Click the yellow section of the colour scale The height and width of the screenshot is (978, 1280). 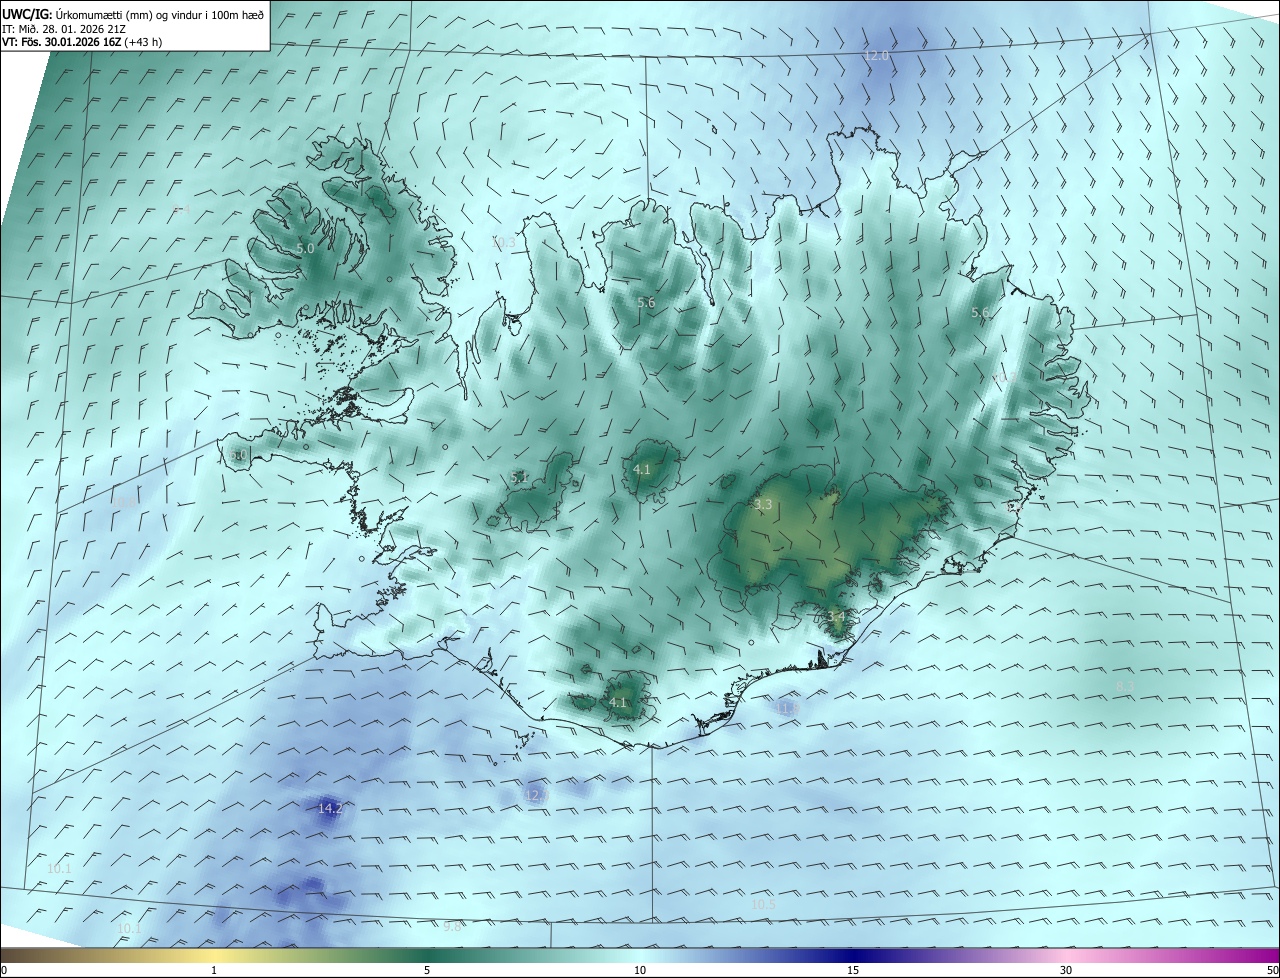tap(214, 956)
